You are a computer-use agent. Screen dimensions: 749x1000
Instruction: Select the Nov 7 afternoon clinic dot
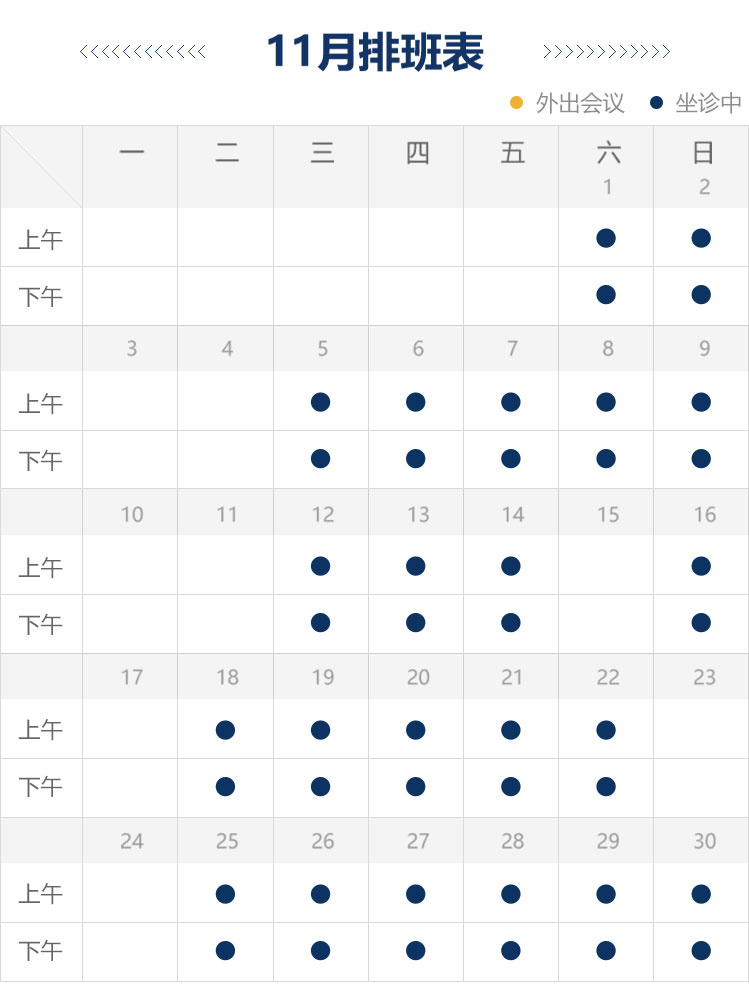pyautogui.click(x=511, y=459)
